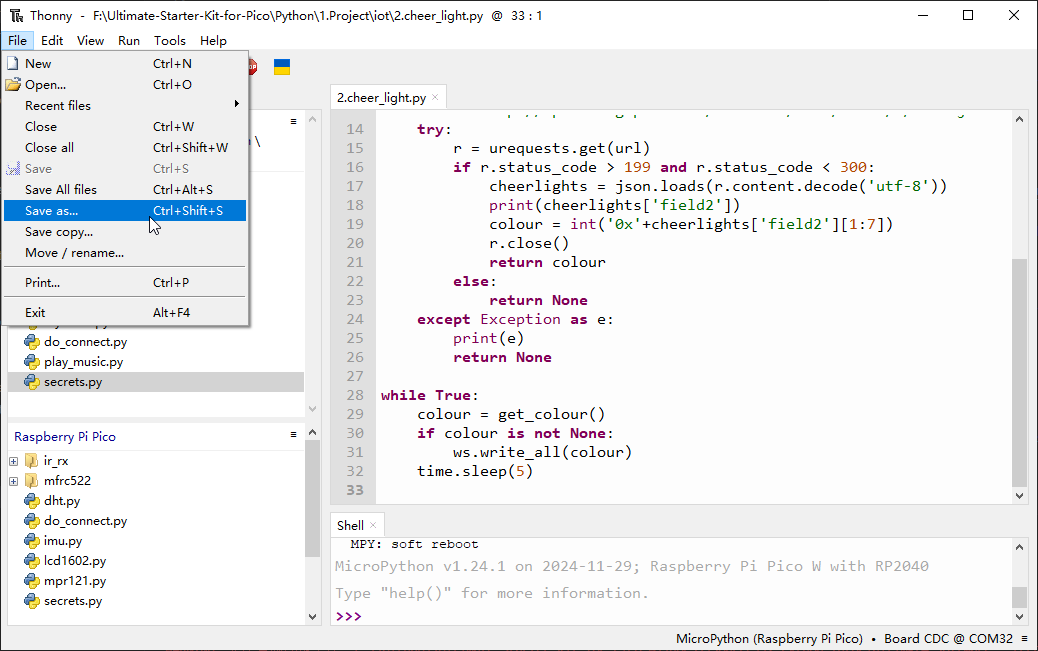Screen dimensions: 1038x651
Task: Click editor scrollbar down arrow
Action: [x=1019, y=495]
